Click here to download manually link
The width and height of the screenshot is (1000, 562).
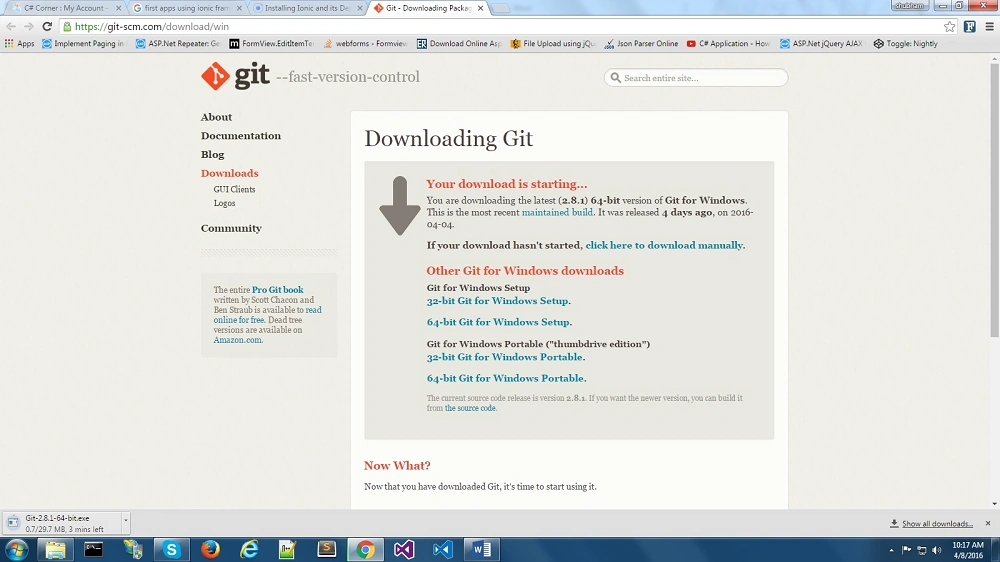pos(664,245)
